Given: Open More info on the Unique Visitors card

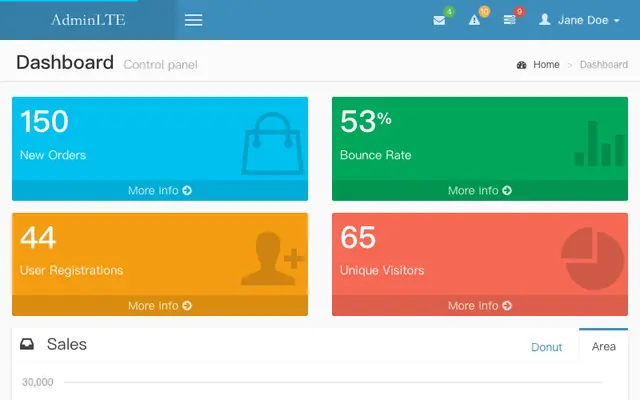Looking at the screenshot, I should pyautogui.click(x=480, y=305).
